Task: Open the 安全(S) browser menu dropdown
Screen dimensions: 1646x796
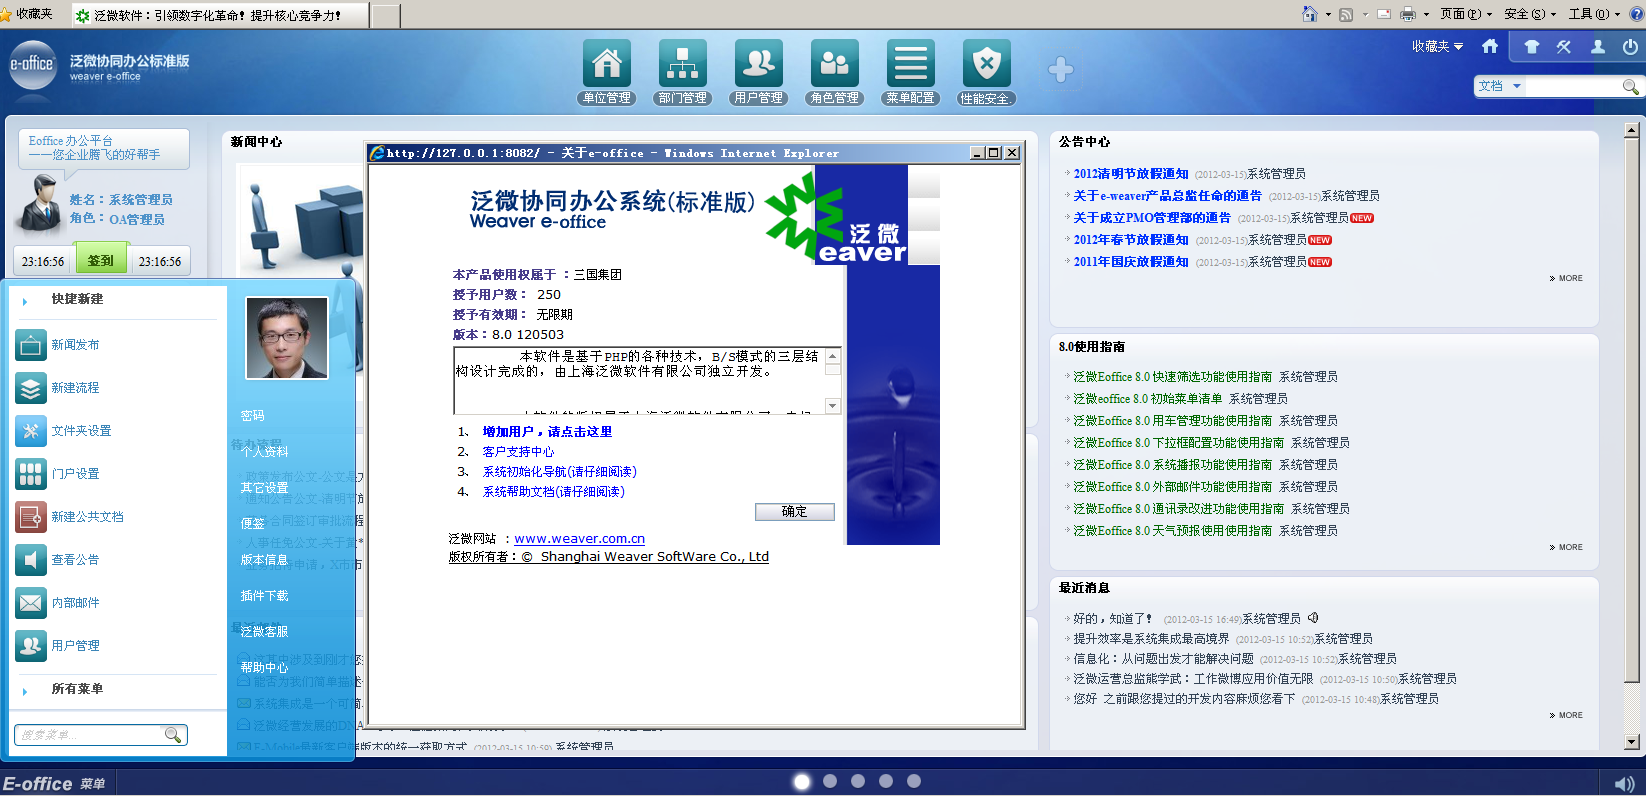Action: (x=1531, y=14)
